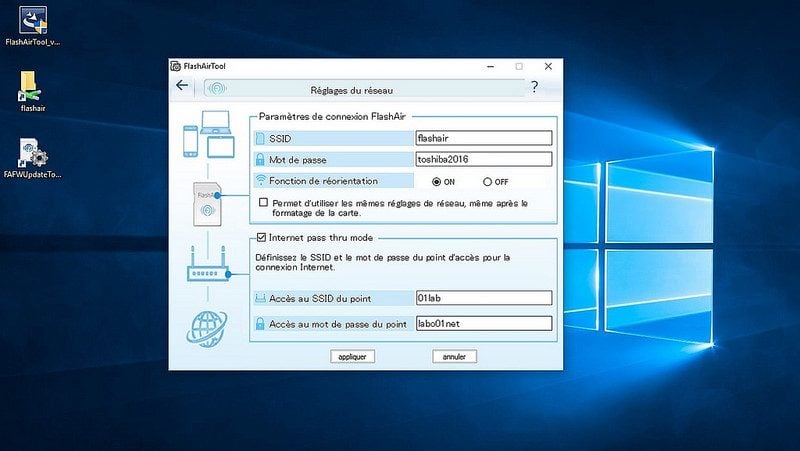The image size is (800, 451).
Task: Click the wireless icon beside Réglages du réseau
Action: pyautogui.click(x=217, y=89)
